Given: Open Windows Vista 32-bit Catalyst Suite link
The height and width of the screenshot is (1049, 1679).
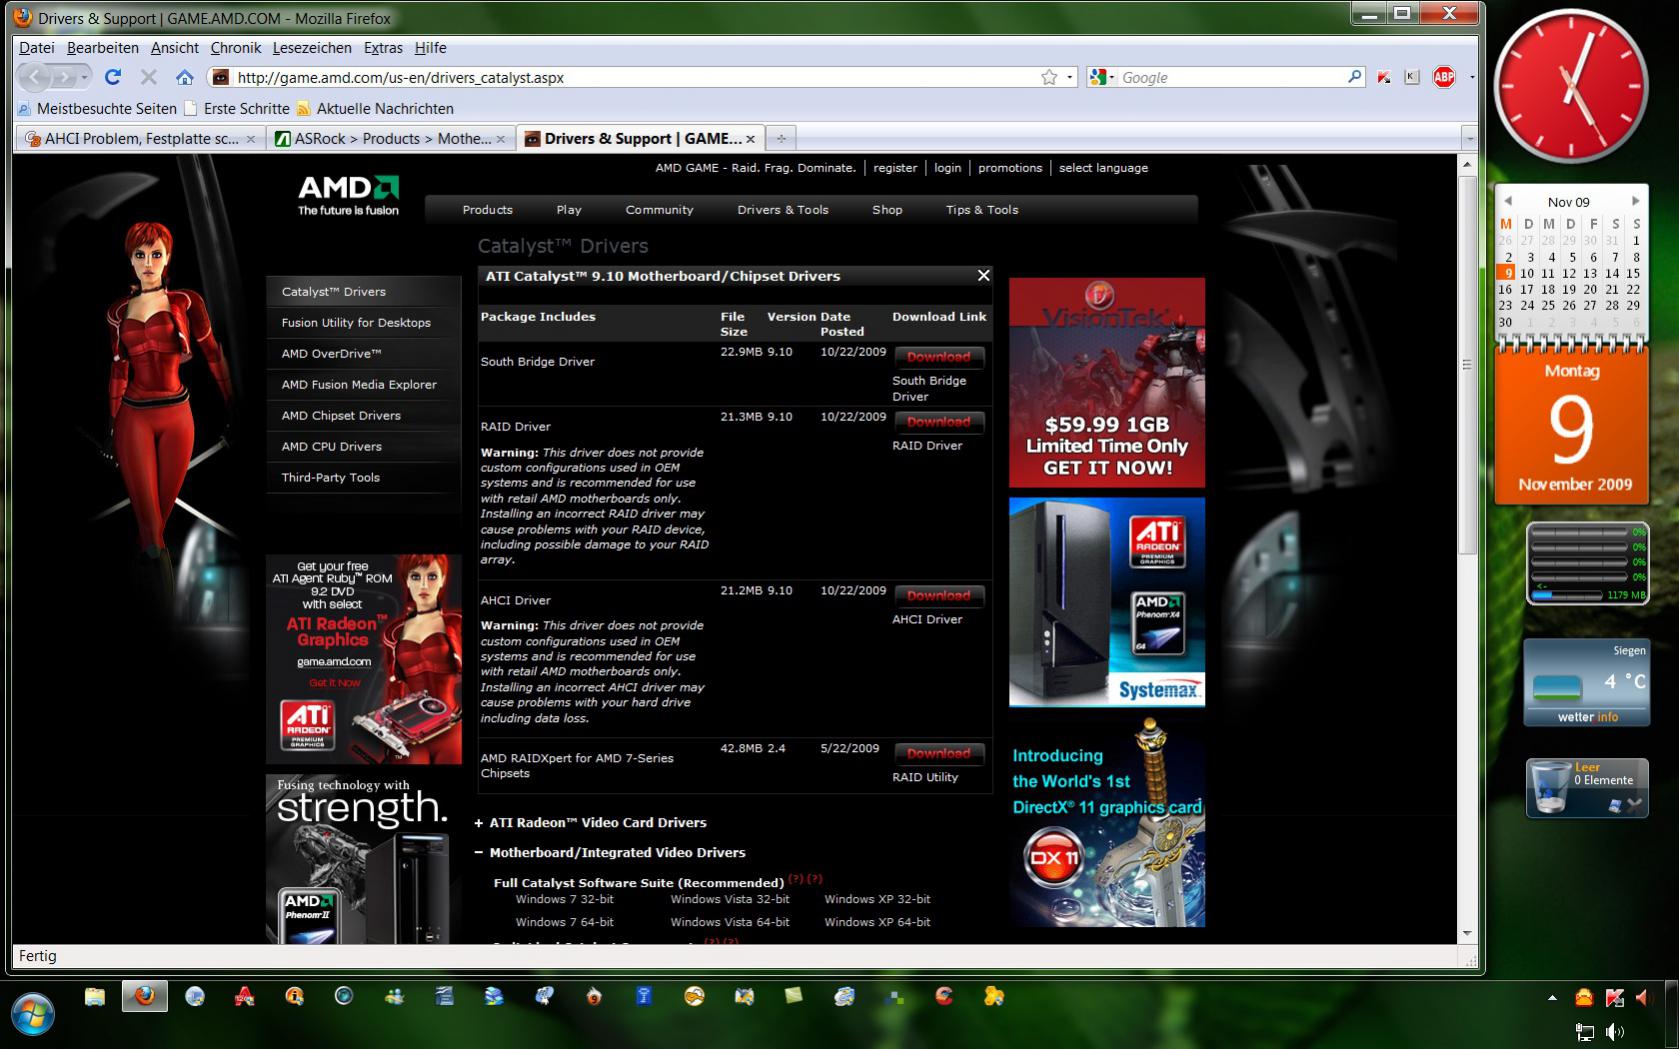Looking at the screenshot, I should point(729,899).
